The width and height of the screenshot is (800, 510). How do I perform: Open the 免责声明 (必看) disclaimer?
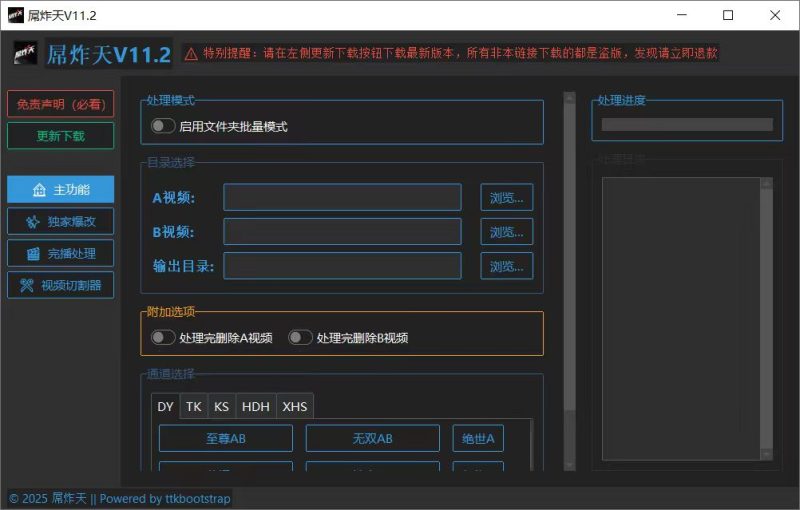tap(60, 104)
